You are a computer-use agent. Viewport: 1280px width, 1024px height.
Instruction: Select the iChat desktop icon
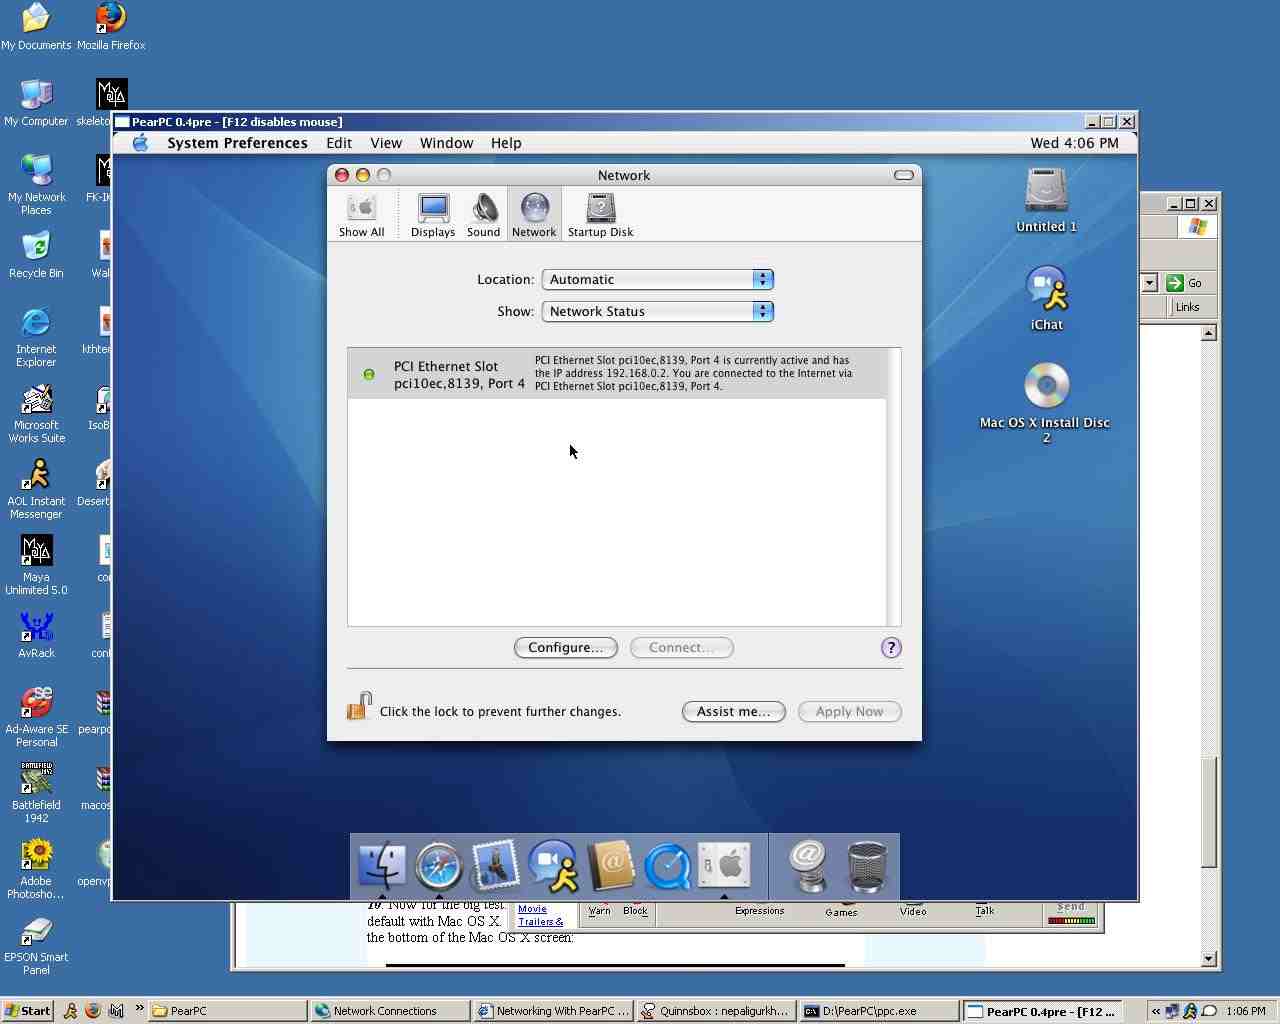(1046, 298)
